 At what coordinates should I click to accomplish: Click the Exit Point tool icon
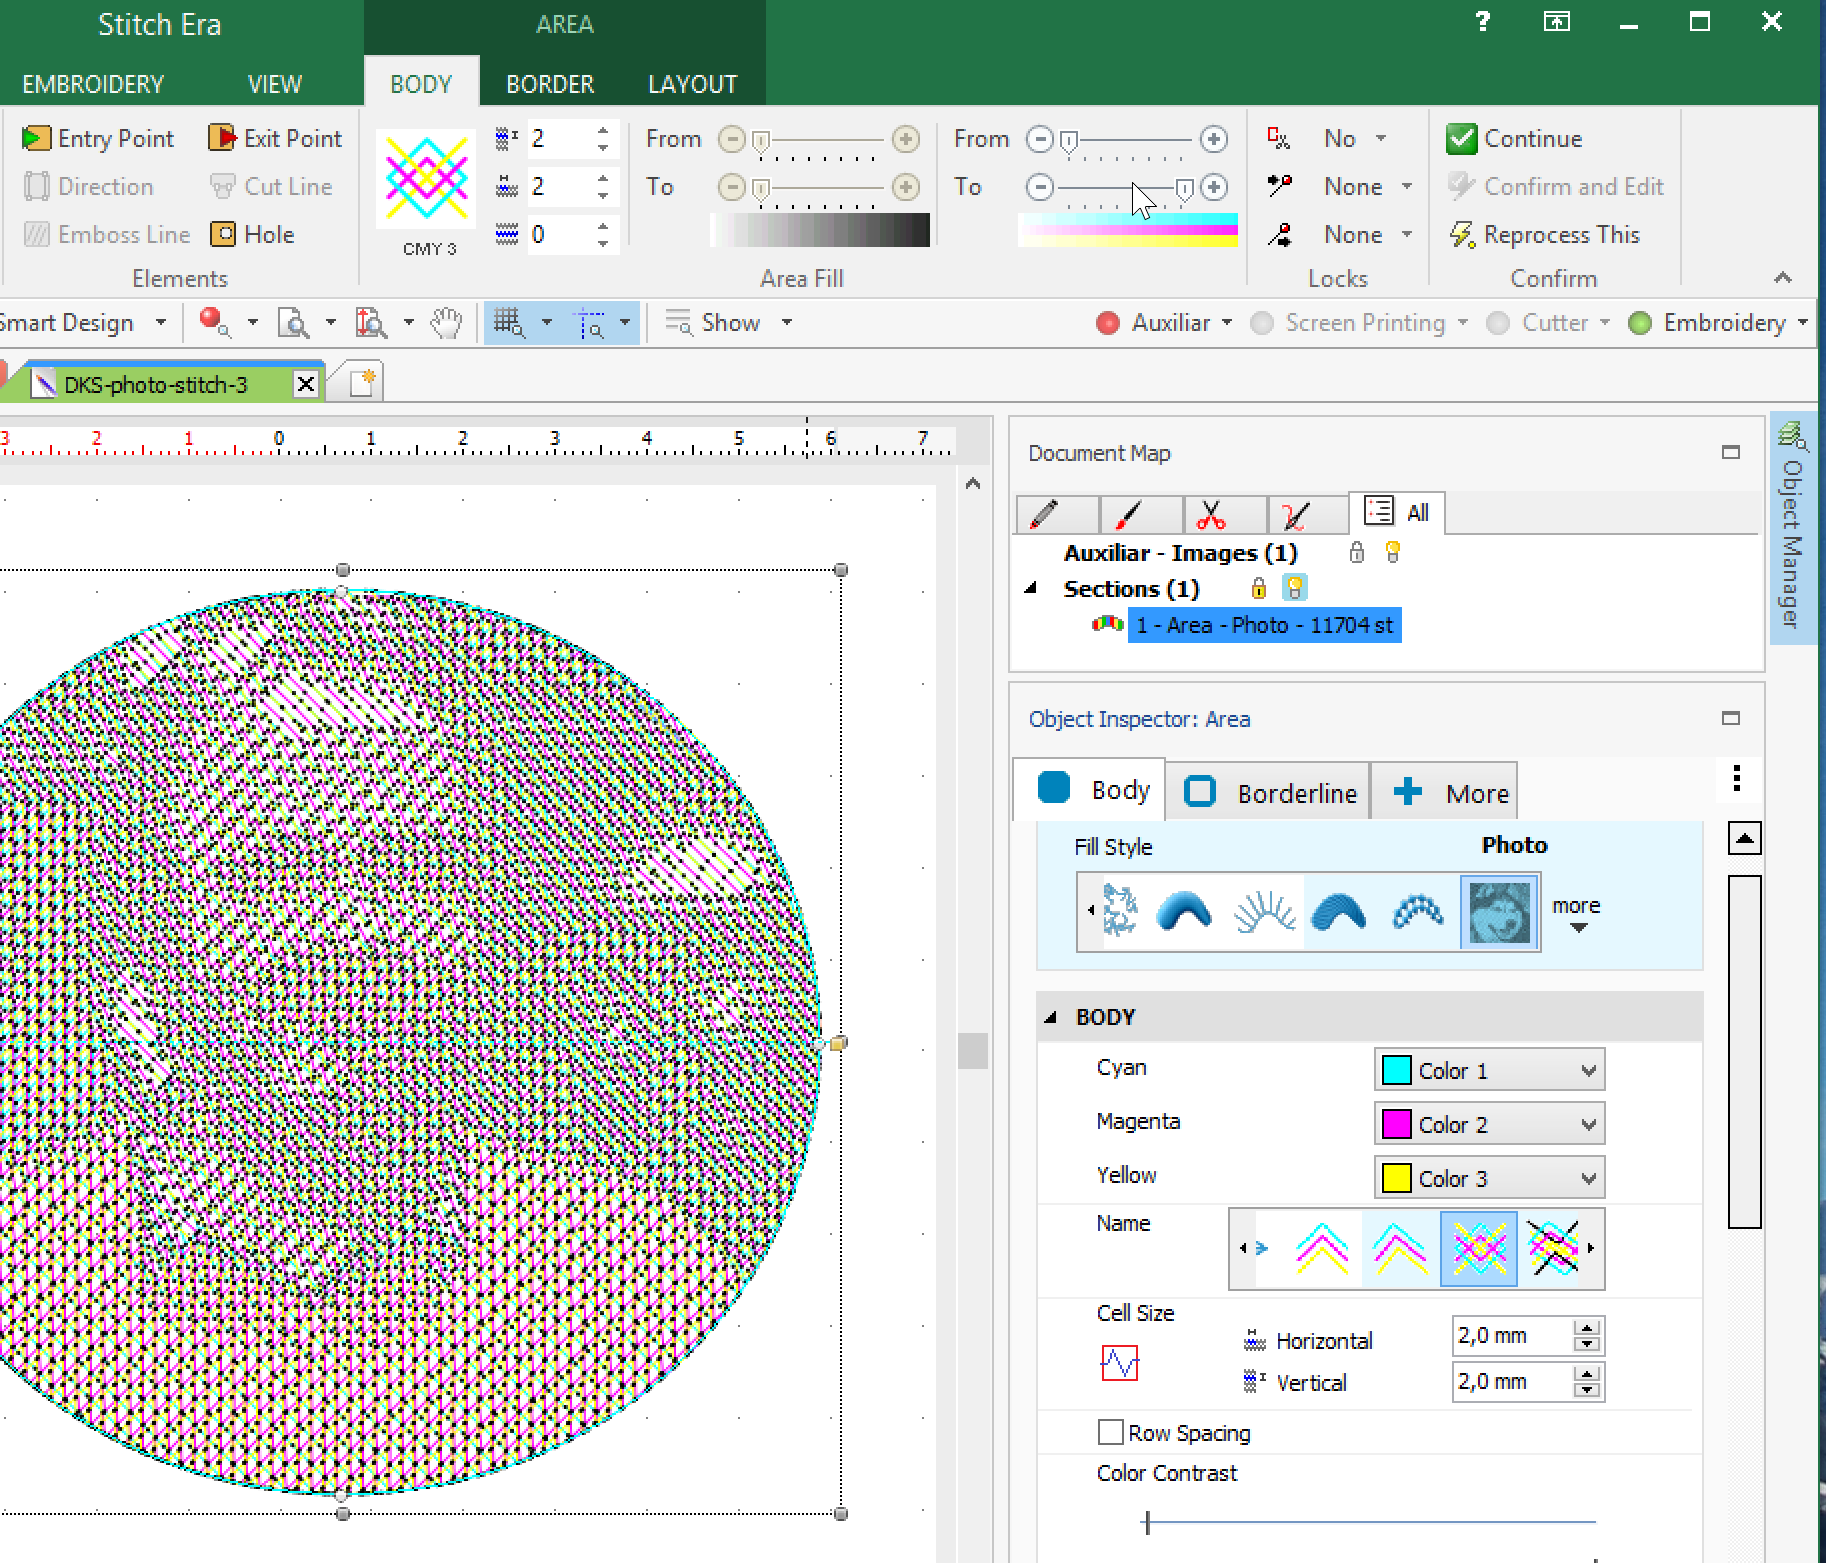pos(221,138)
